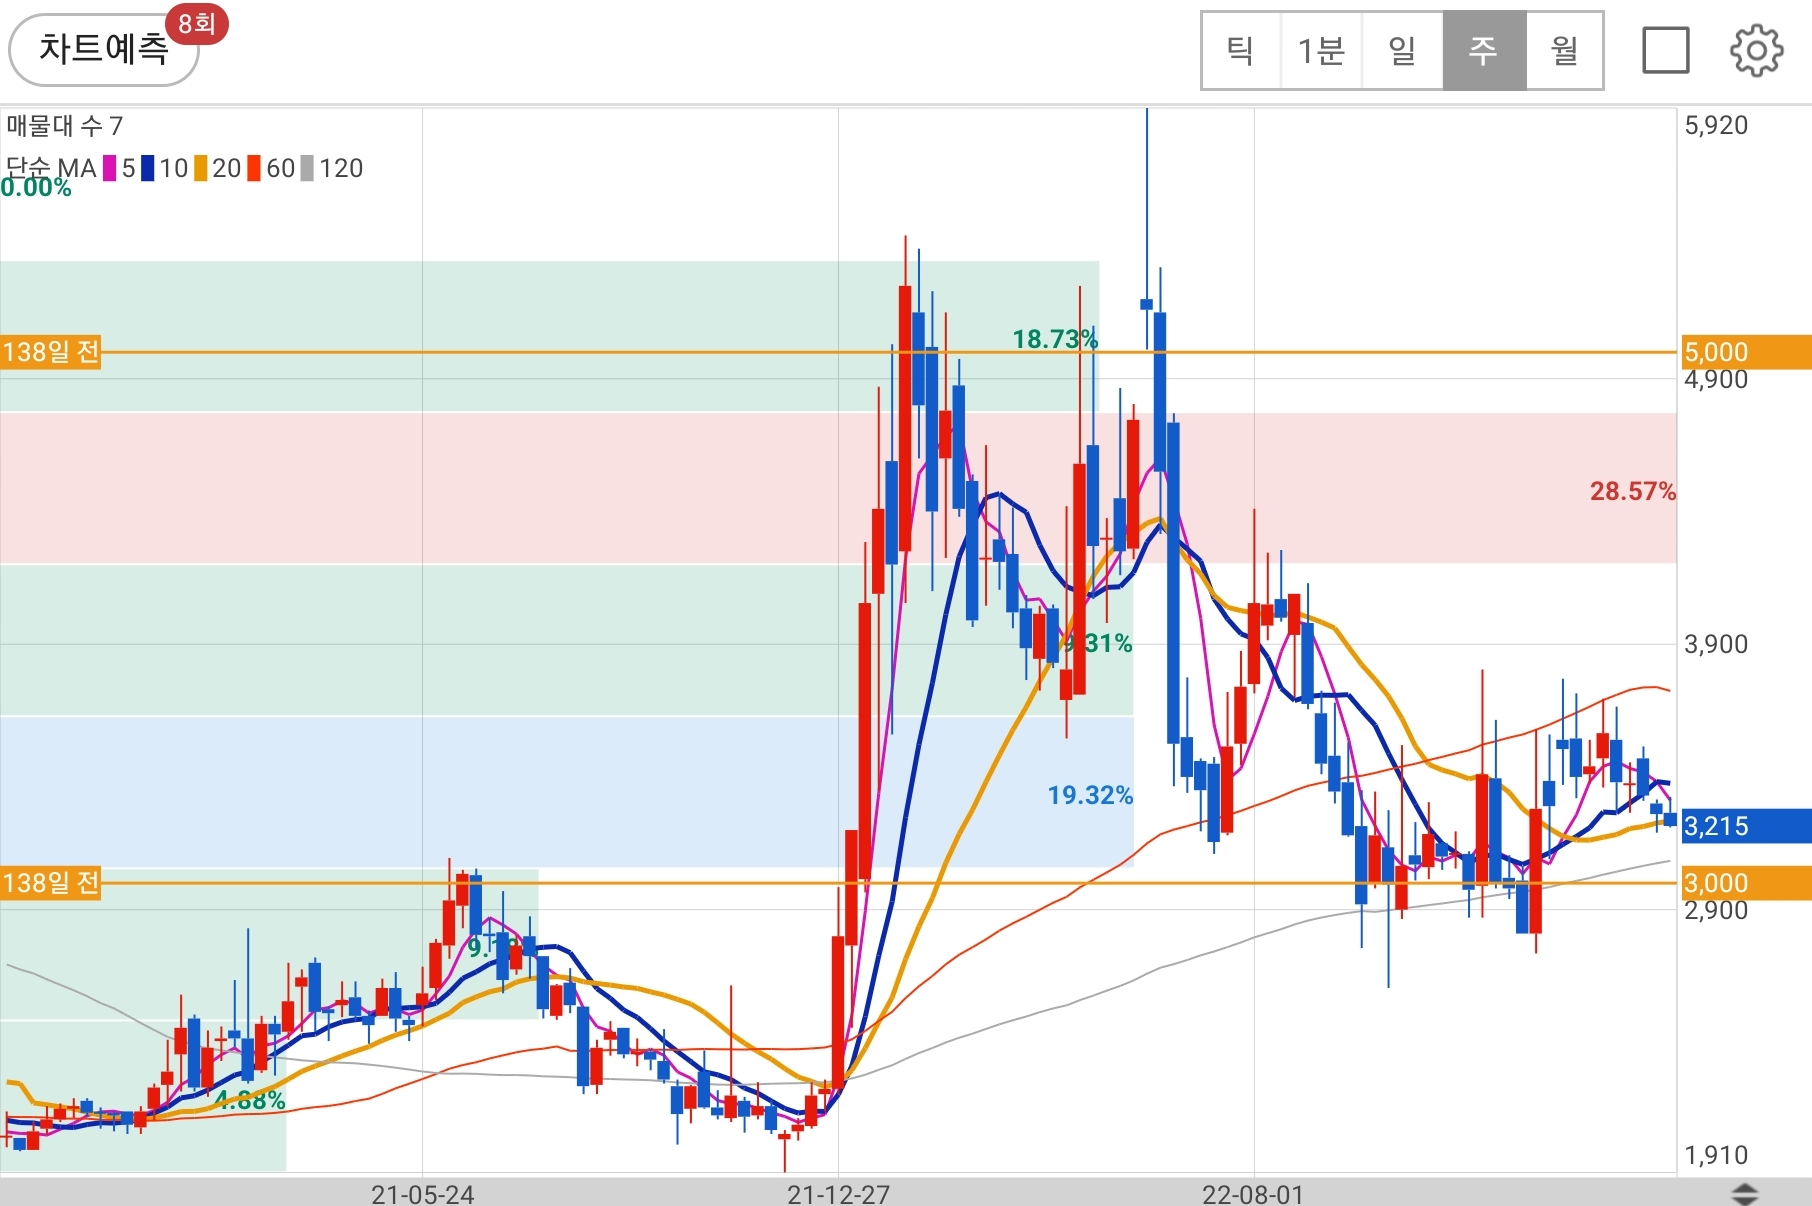Viewport: 1812px width, 1206px height.
Task: Select the 주 (weekly) interval tab
Action: [x=1484, y=50]
